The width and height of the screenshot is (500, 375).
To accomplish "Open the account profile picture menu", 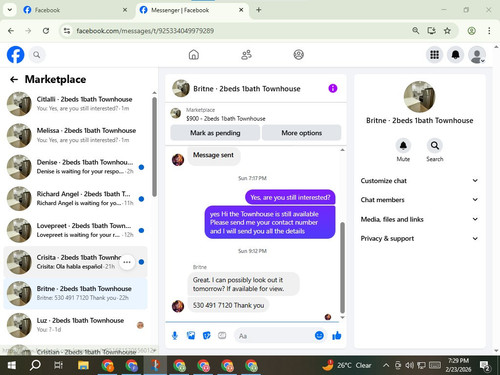I will point(477,55).
